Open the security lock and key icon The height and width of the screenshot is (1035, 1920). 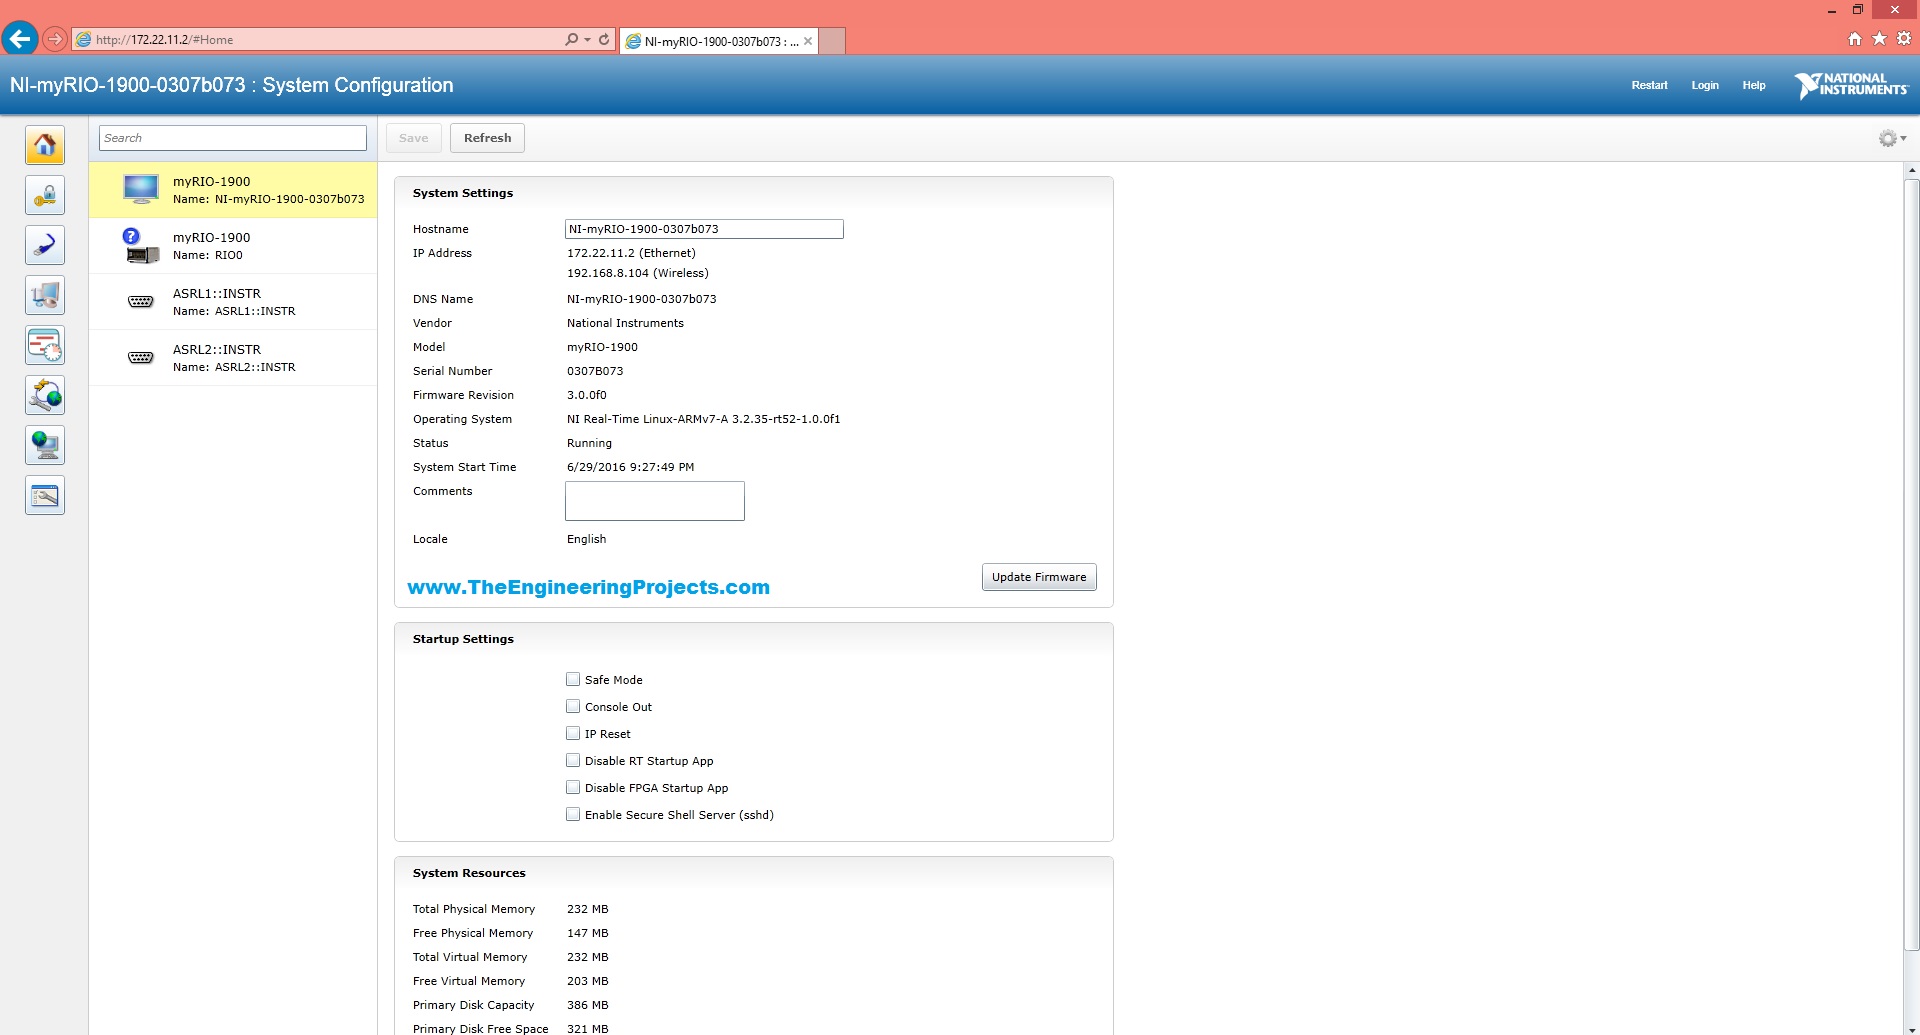click(45, 196)
